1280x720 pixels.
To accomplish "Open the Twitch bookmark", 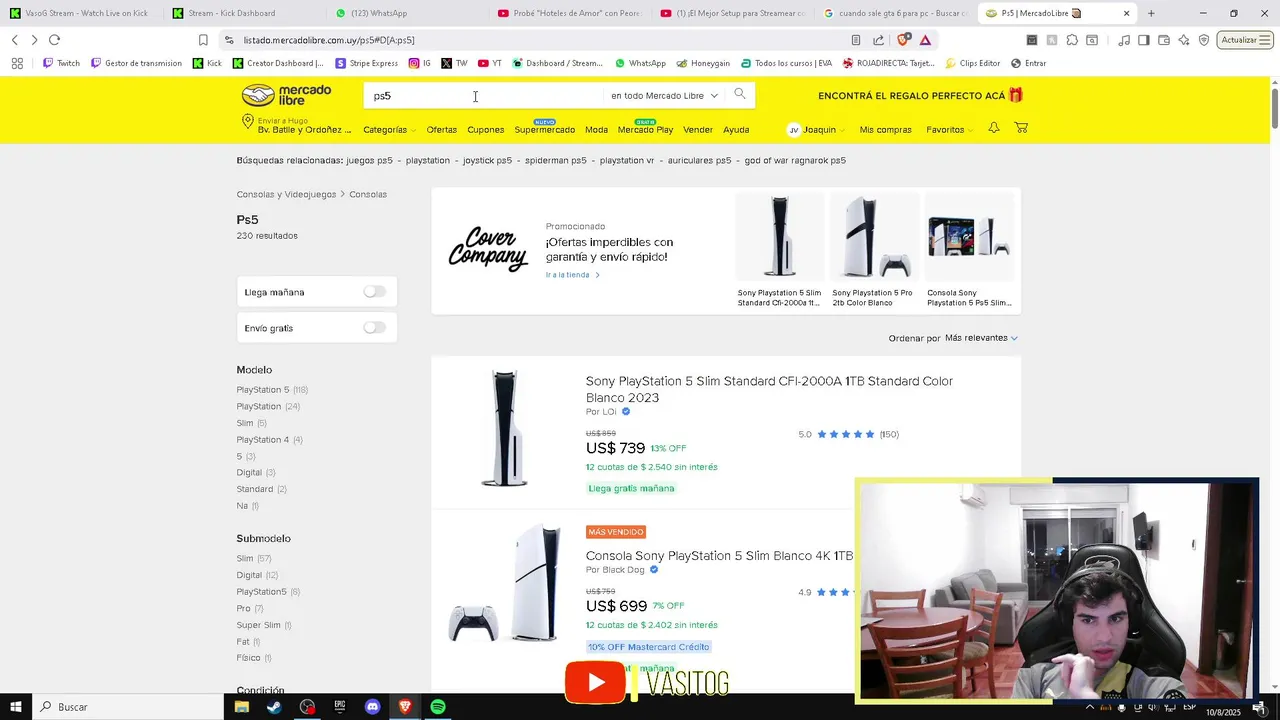I will point(61,63).
